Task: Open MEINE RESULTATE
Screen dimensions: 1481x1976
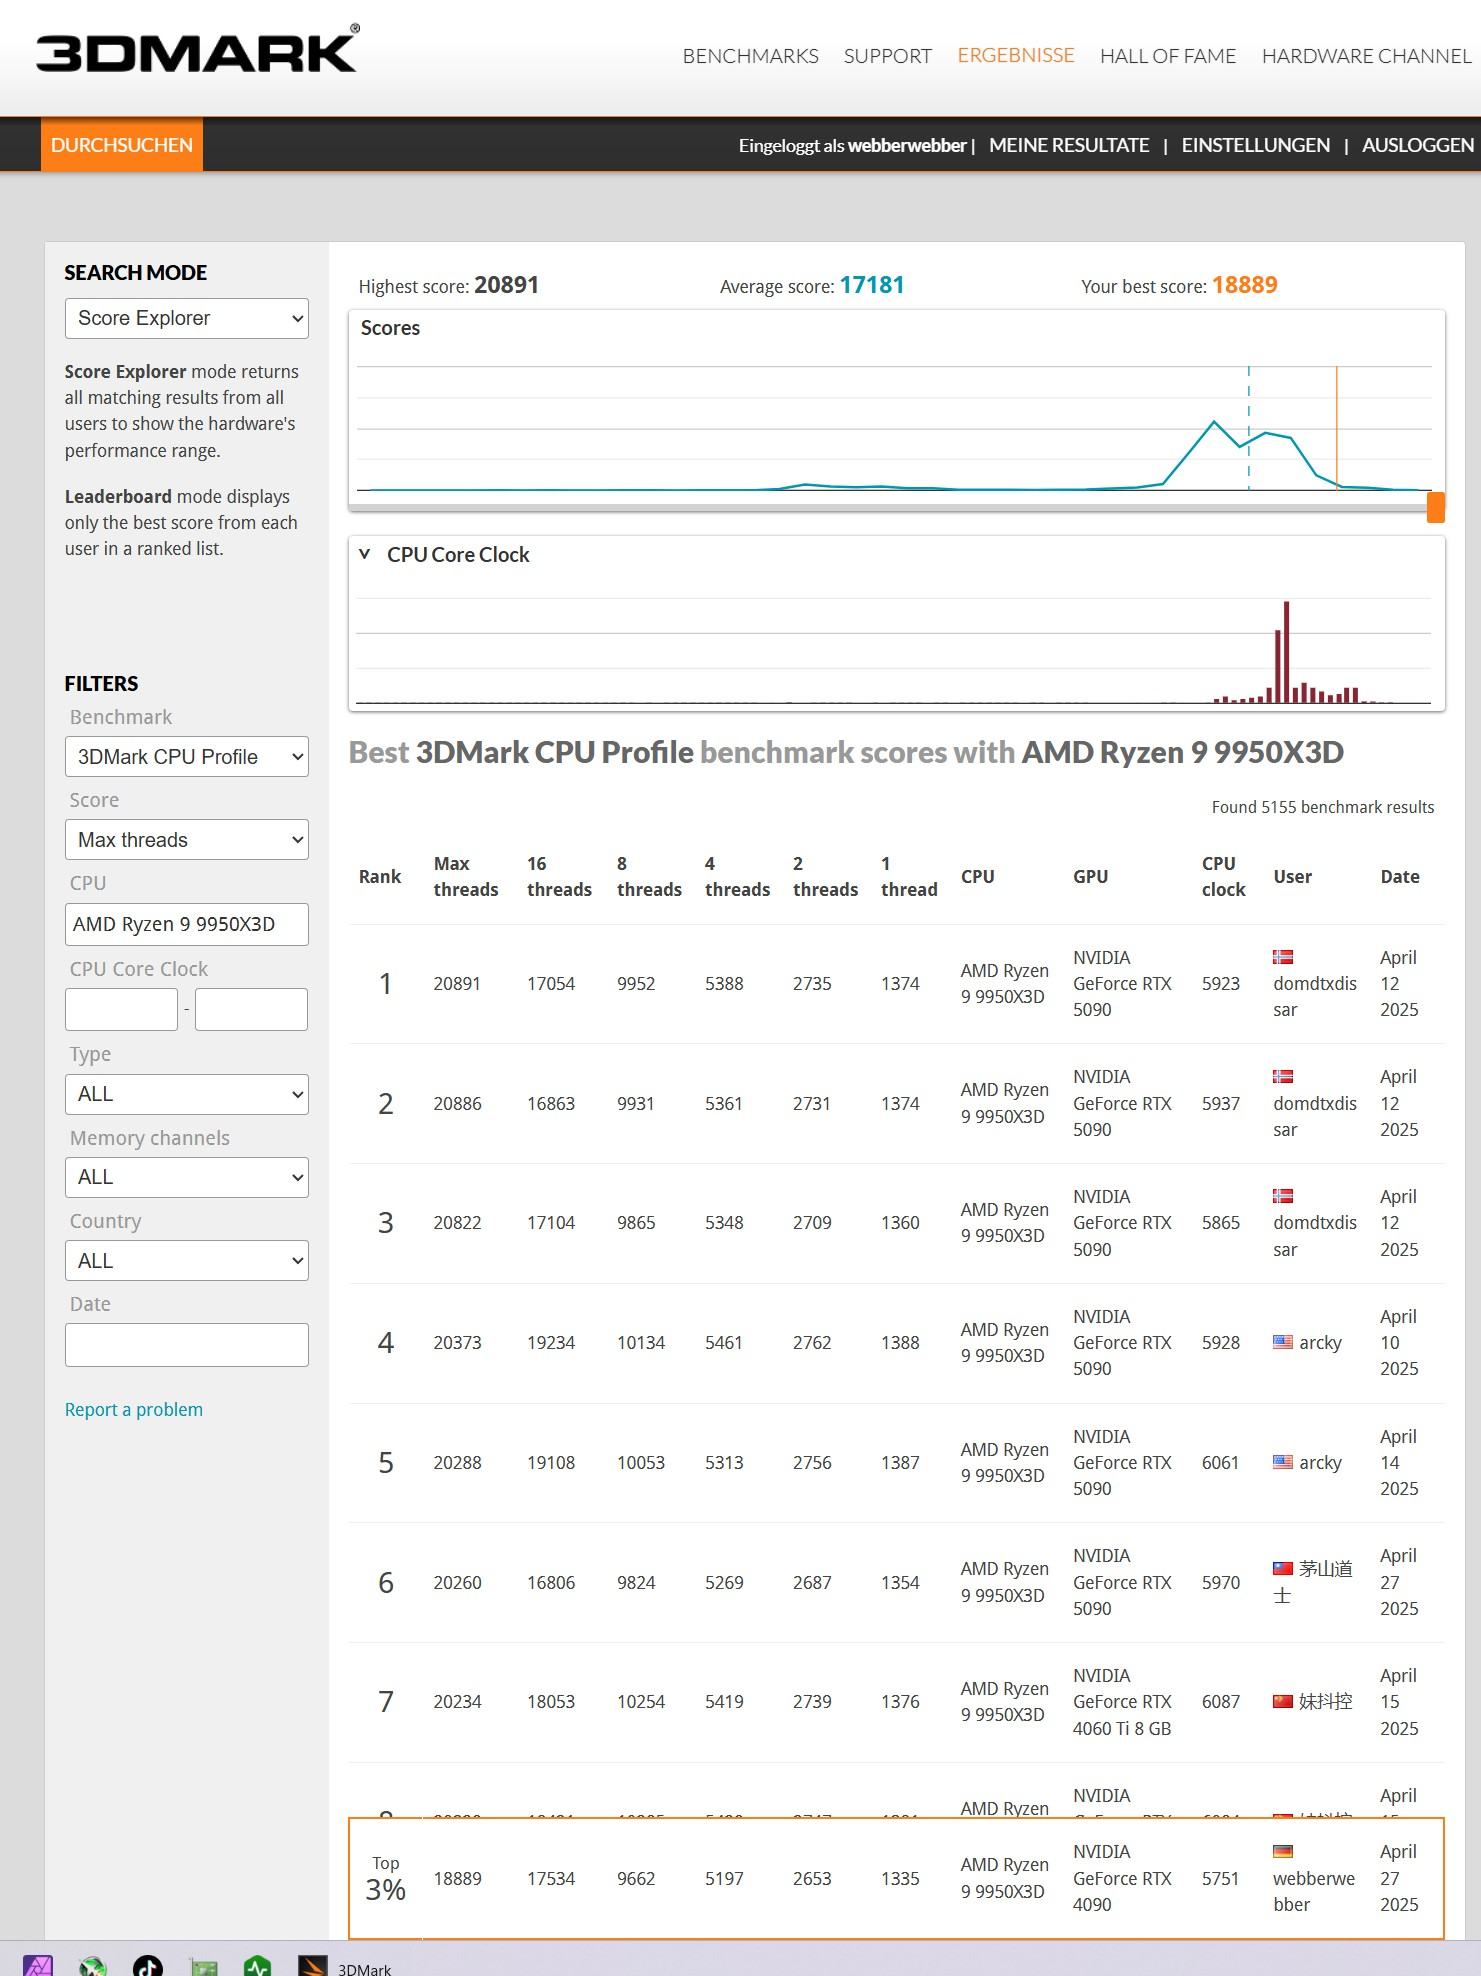Action: point(1069,145)
